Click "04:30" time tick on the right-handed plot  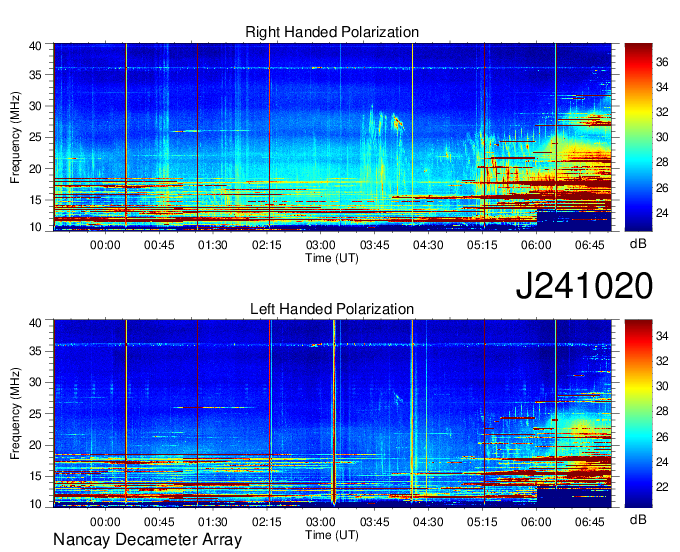coord(428,245)
